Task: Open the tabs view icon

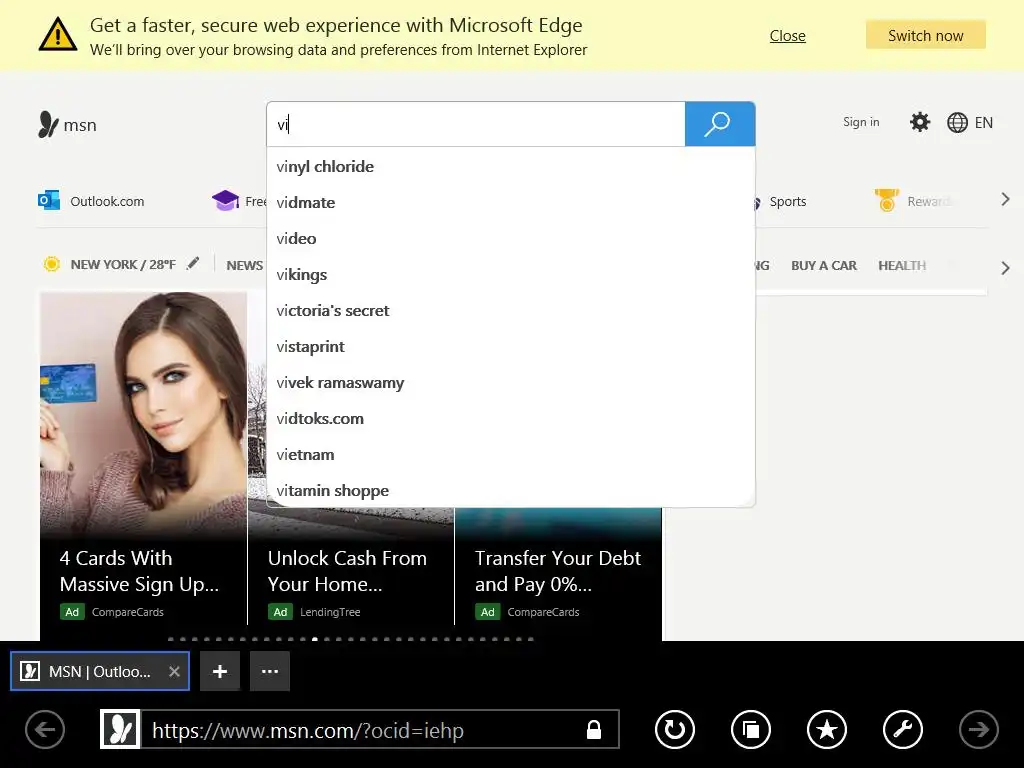Action: 751,729
